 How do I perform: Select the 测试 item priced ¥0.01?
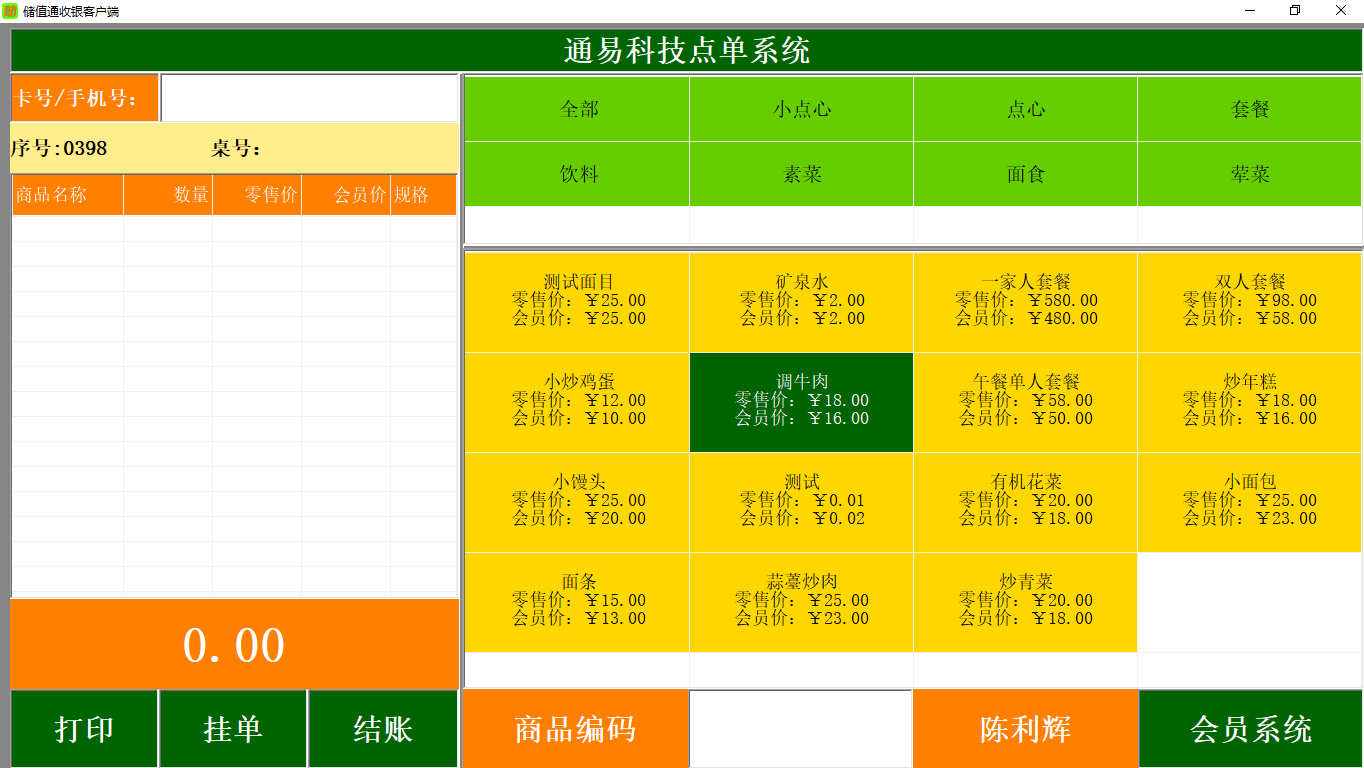click(x=801, y=502)
